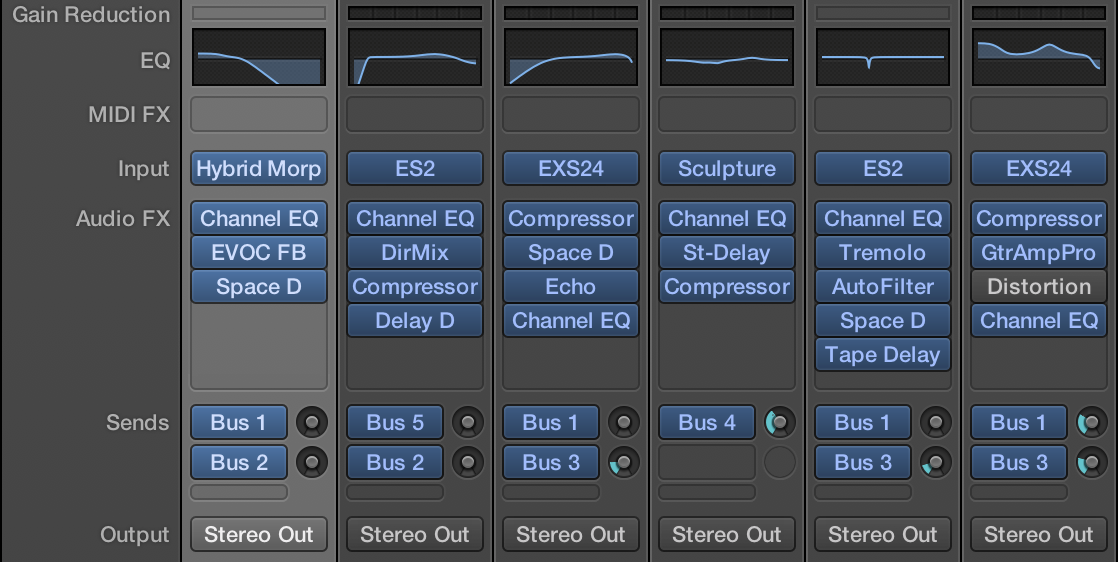The image size is (1118, 562).
Task: Open Stereo Out output on EXS24 GtrAmpPro strip
Action: [x=1039, y=534]
